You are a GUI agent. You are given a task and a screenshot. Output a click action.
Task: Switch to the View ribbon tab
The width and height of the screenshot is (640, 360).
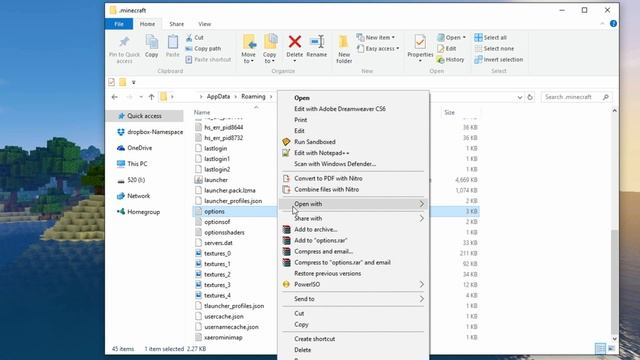coord(204,24)
